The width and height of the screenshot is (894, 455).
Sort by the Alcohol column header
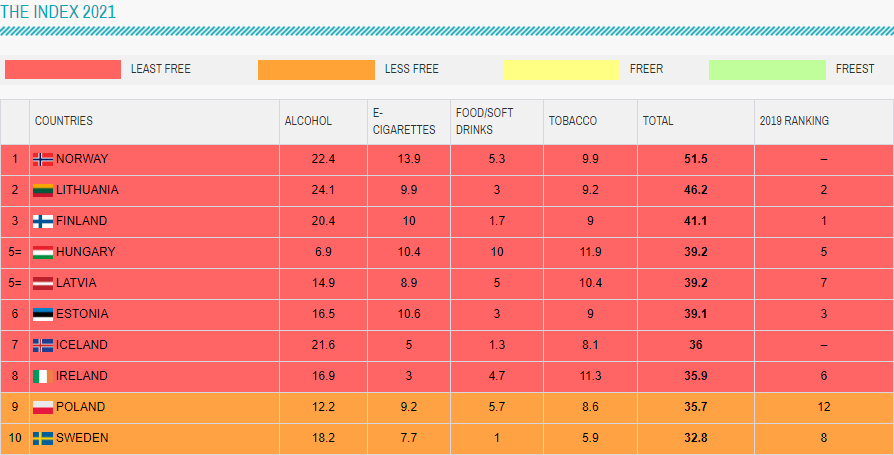click(x=308, y=121)
